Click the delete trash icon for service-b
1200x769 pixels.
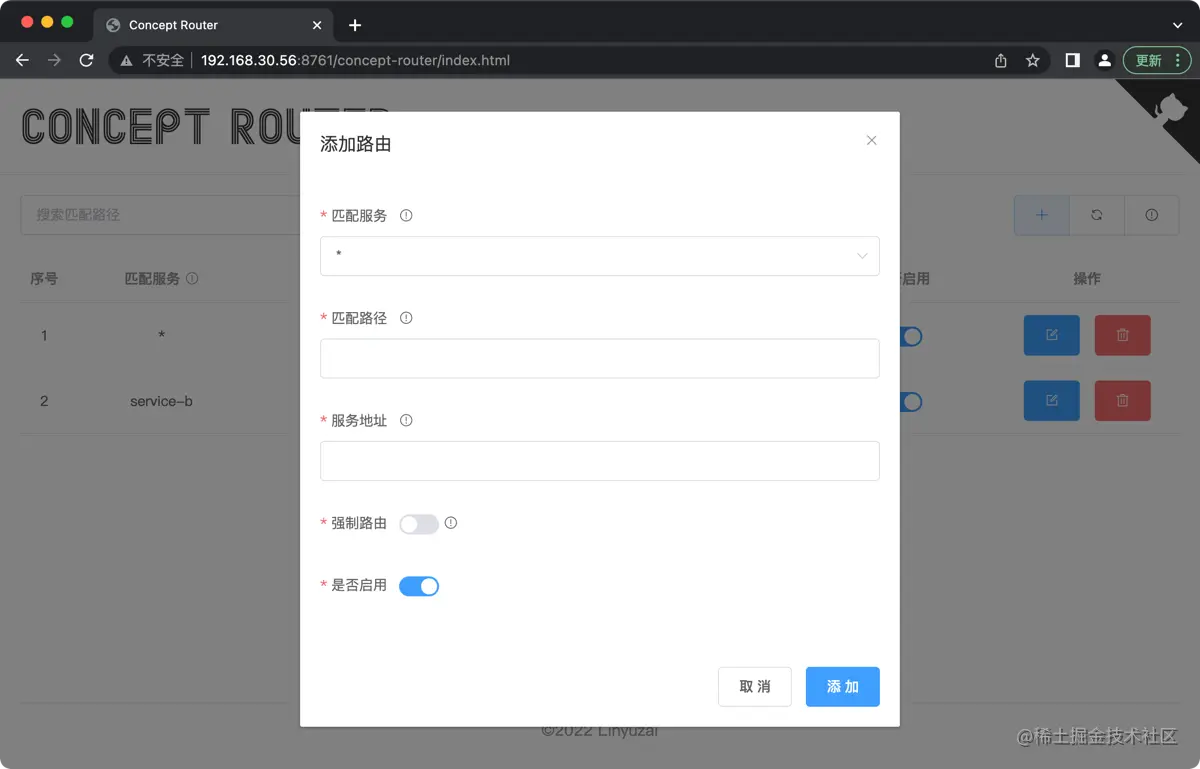tap(1122, 401)
